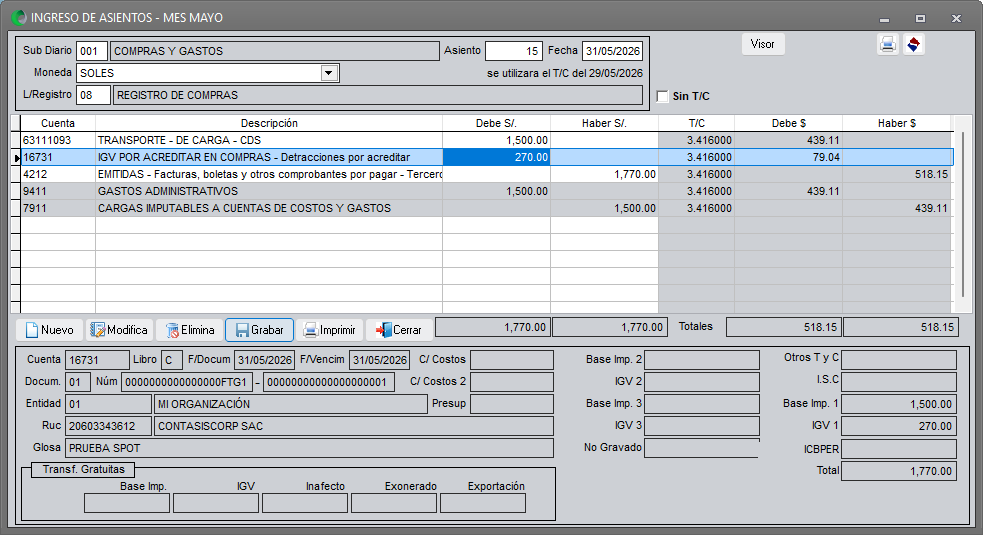Image resolution: width=983 pixels, height=535 pixels.
Task: Click the Imprimir button
Action: [329, 330]
